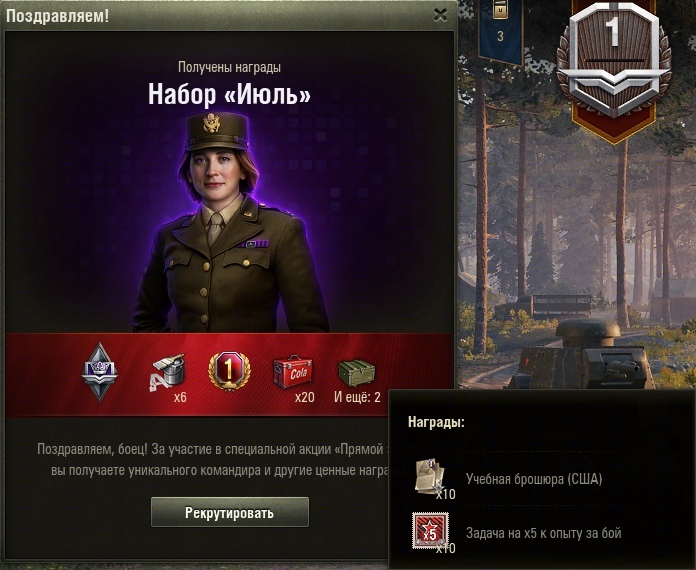Click the red Cola crate reward

[x=293, y=371]
